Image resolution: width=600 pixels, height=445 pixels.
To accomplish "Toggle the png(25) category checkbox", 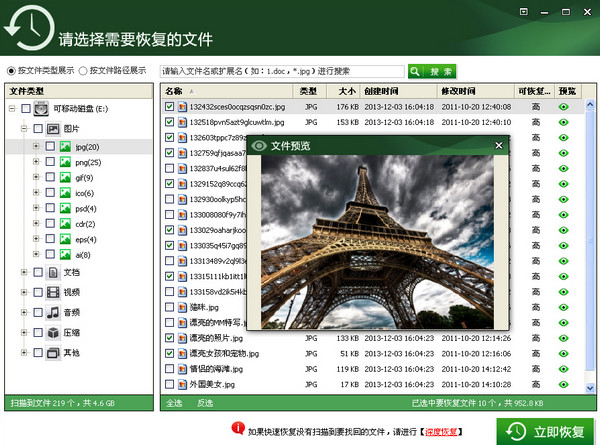I will (x=50, y=161).
